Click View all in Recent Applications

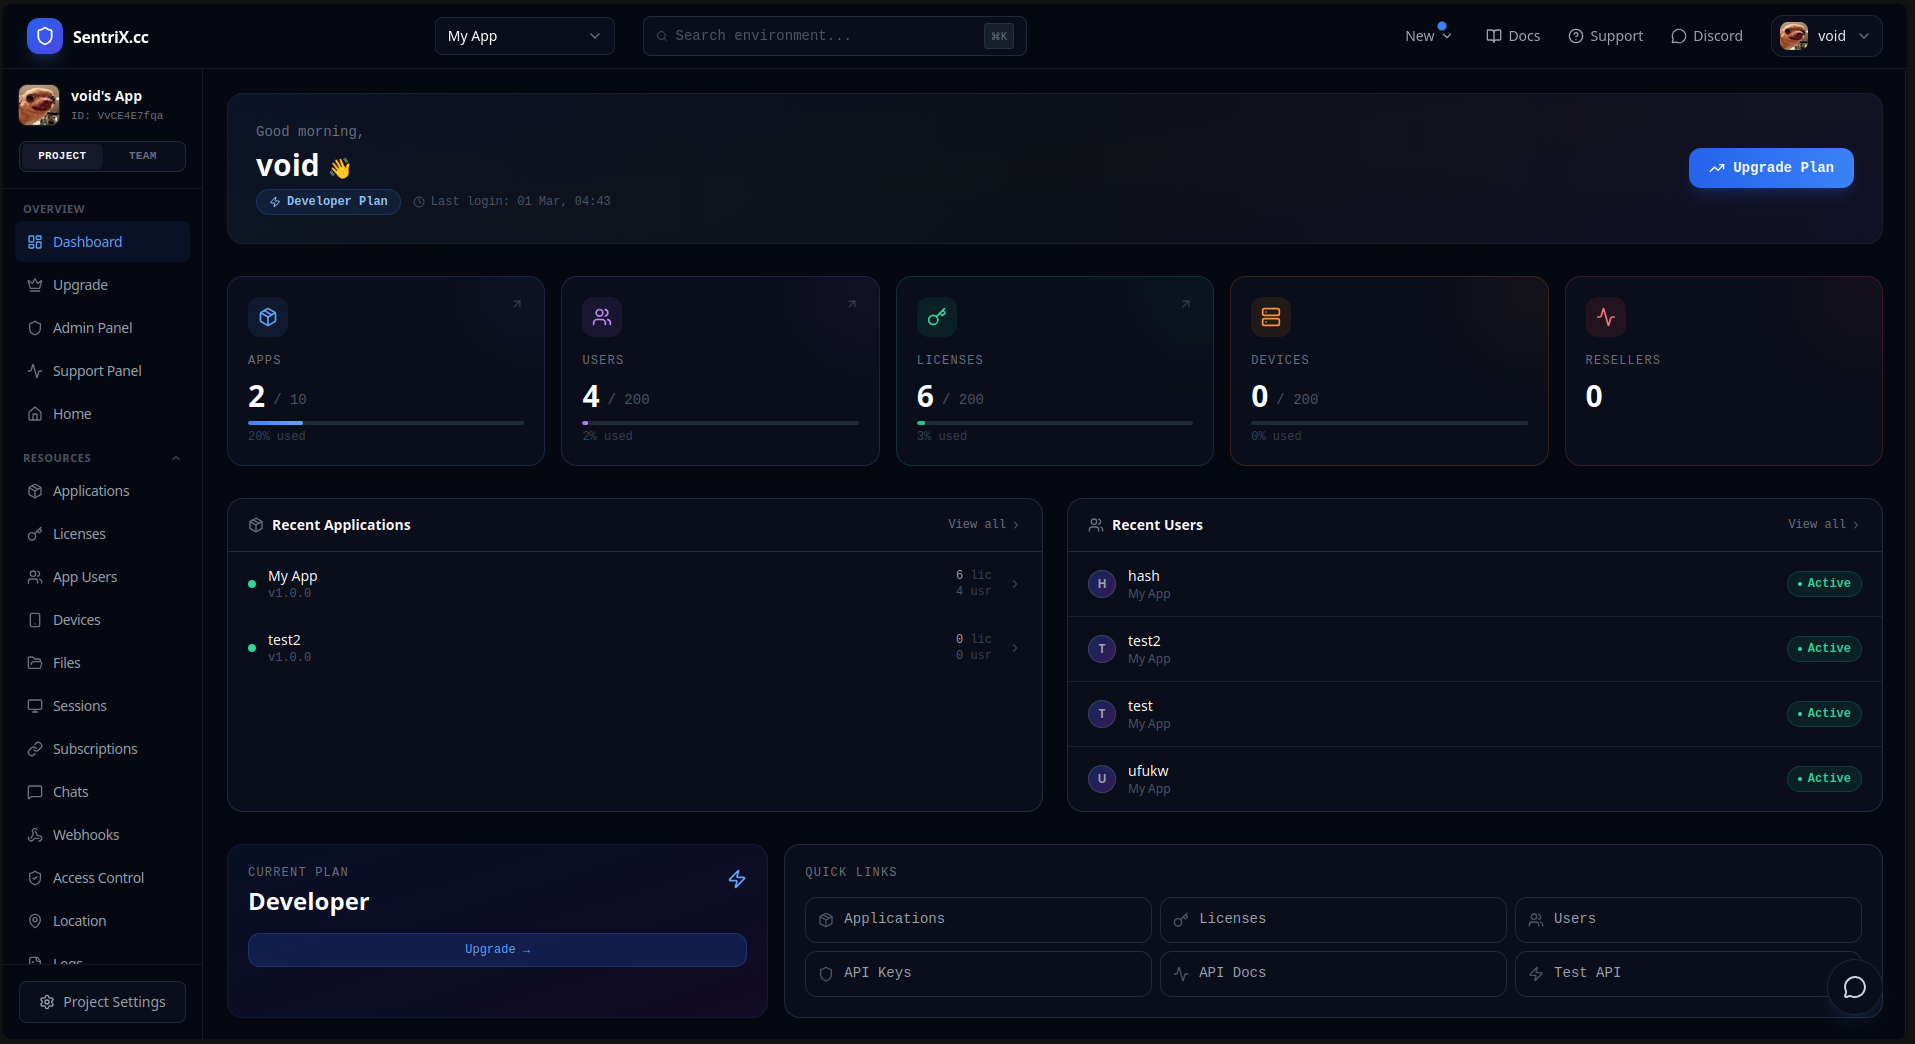click(983, 524)
